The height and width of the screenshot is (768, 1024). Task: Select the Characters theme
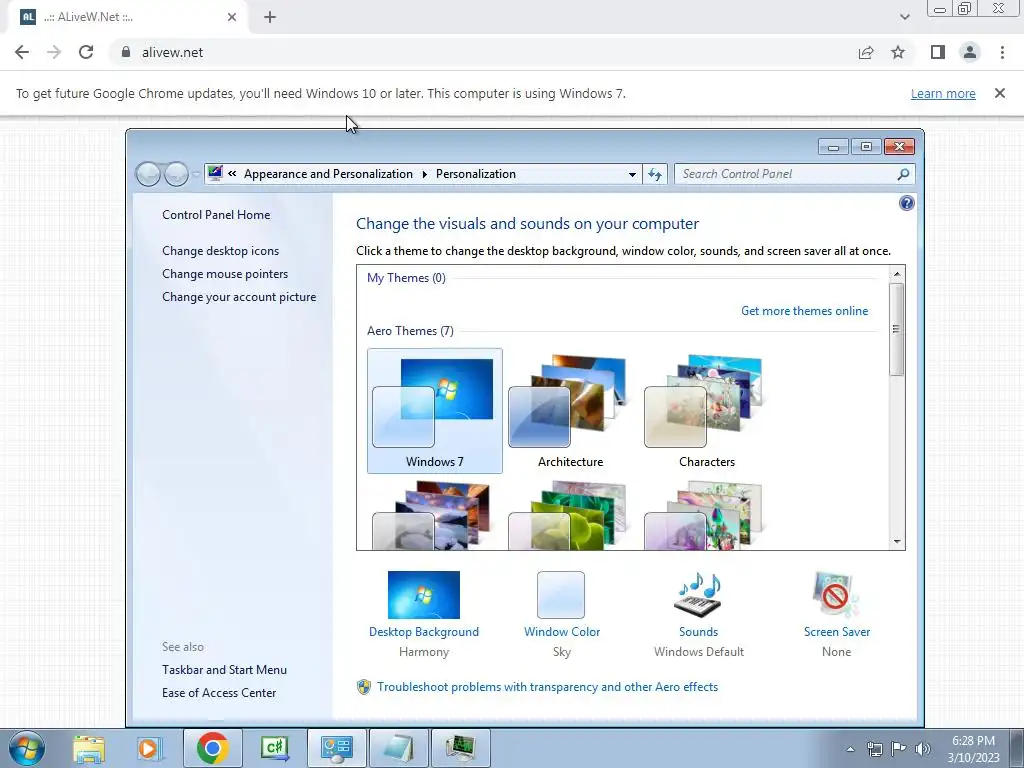point(707,411)
